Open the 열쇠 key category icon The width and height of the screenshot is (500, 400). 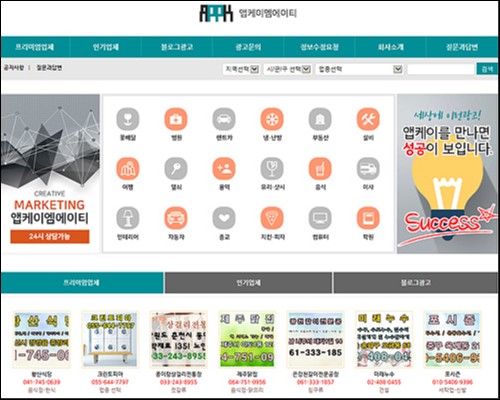[x=176, y=169]
